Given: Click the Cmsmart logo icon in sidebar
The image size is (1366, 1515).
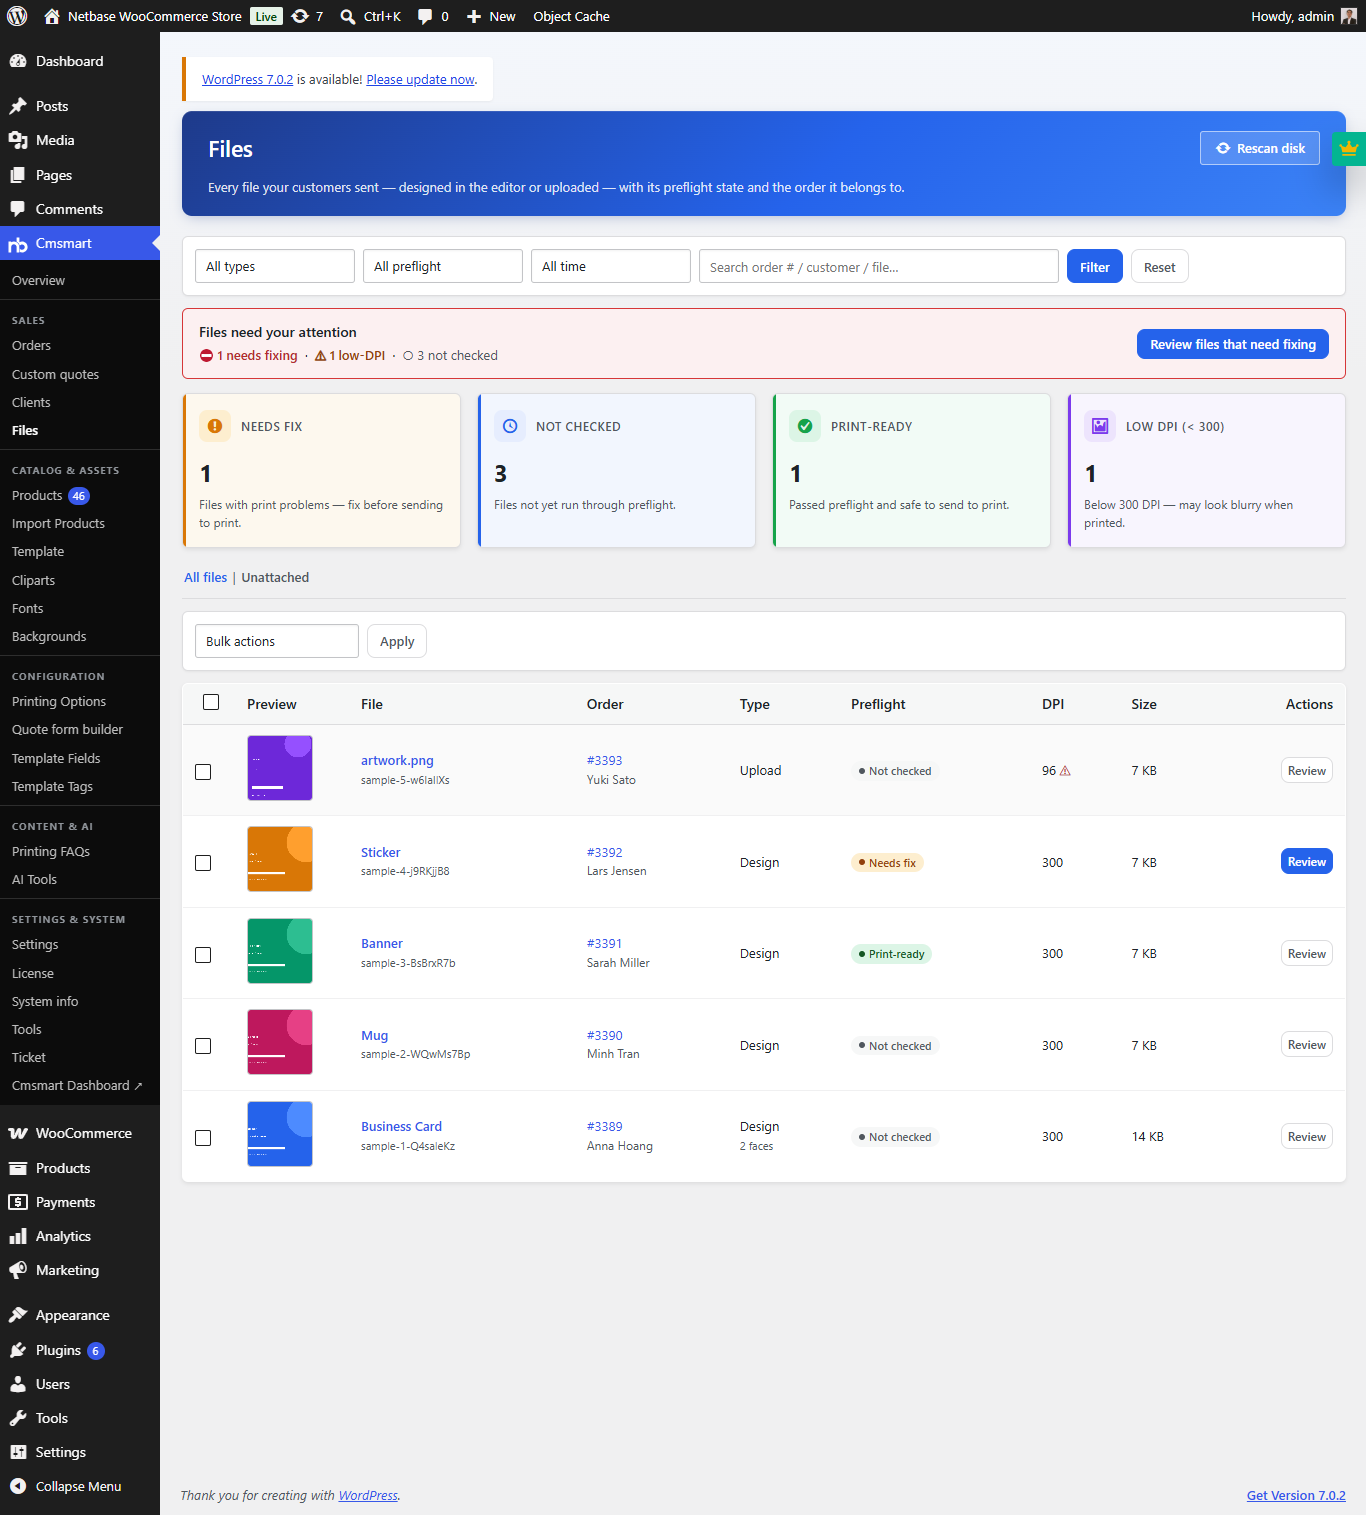Looking at the screenshot, I should 18,244.
